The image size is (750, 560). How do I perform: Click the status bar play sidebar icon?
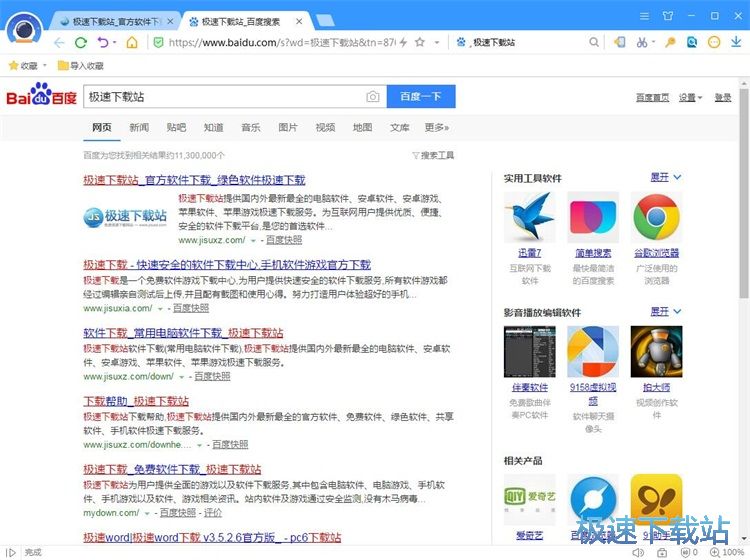11,552
